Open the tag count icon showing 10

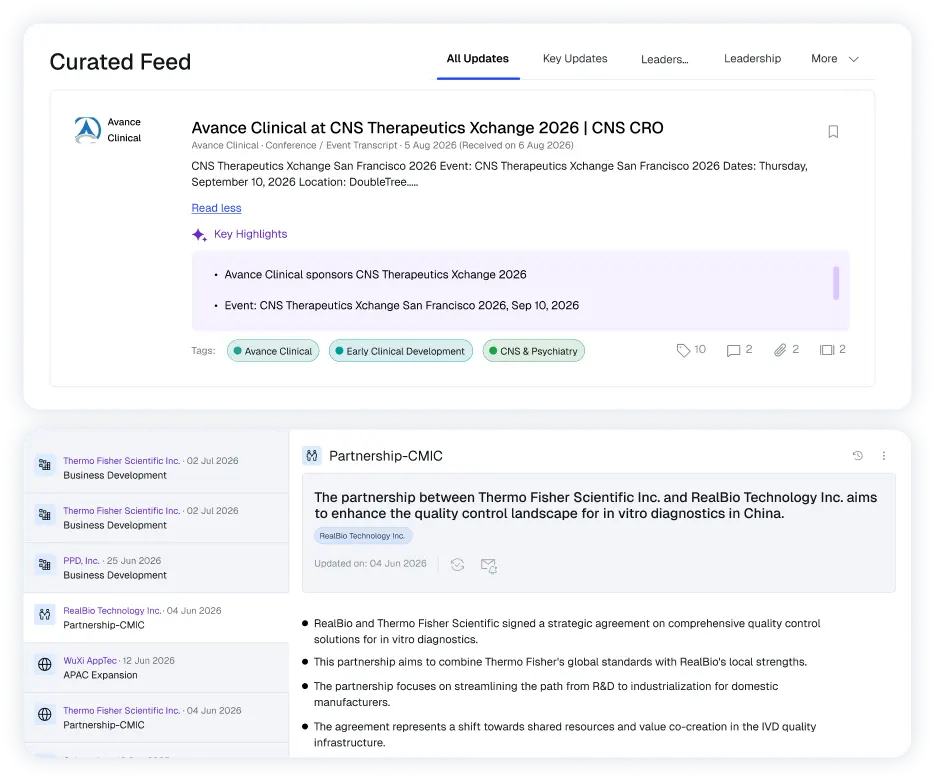coord(683,350)
